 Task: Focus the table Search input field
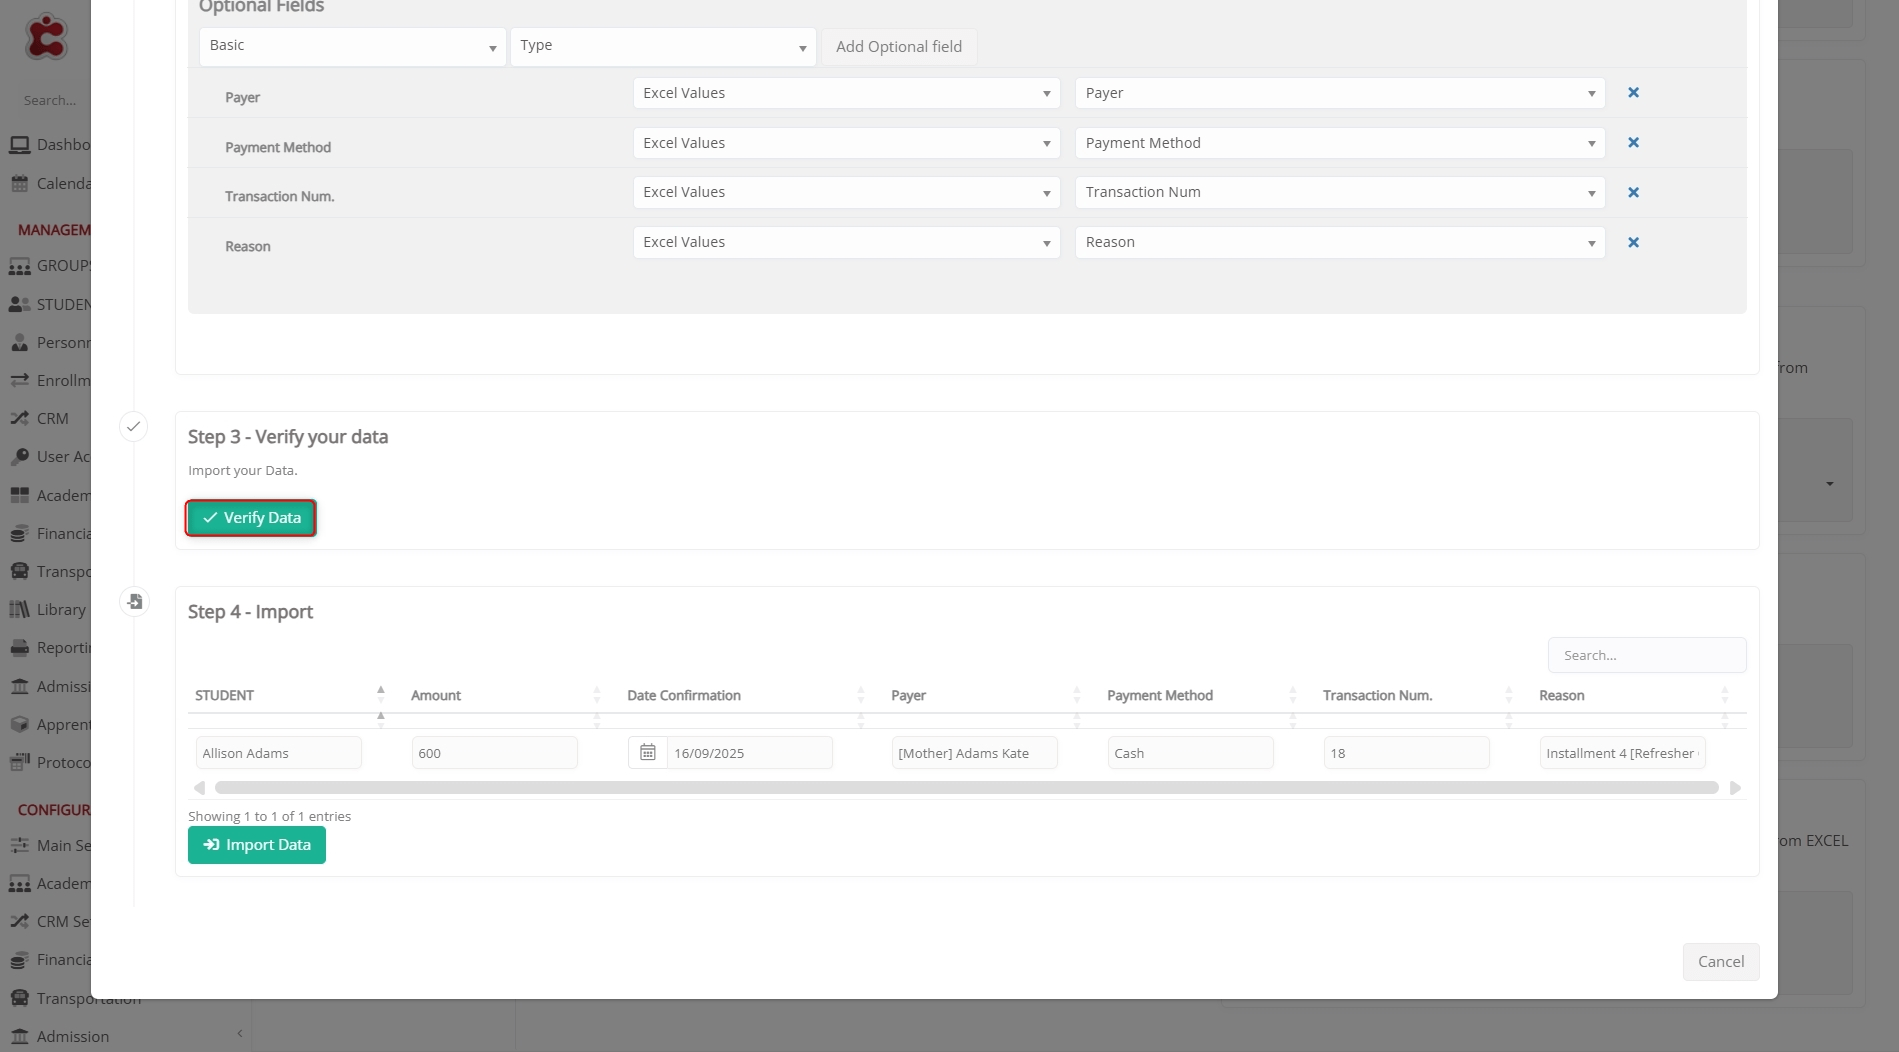1646,656
